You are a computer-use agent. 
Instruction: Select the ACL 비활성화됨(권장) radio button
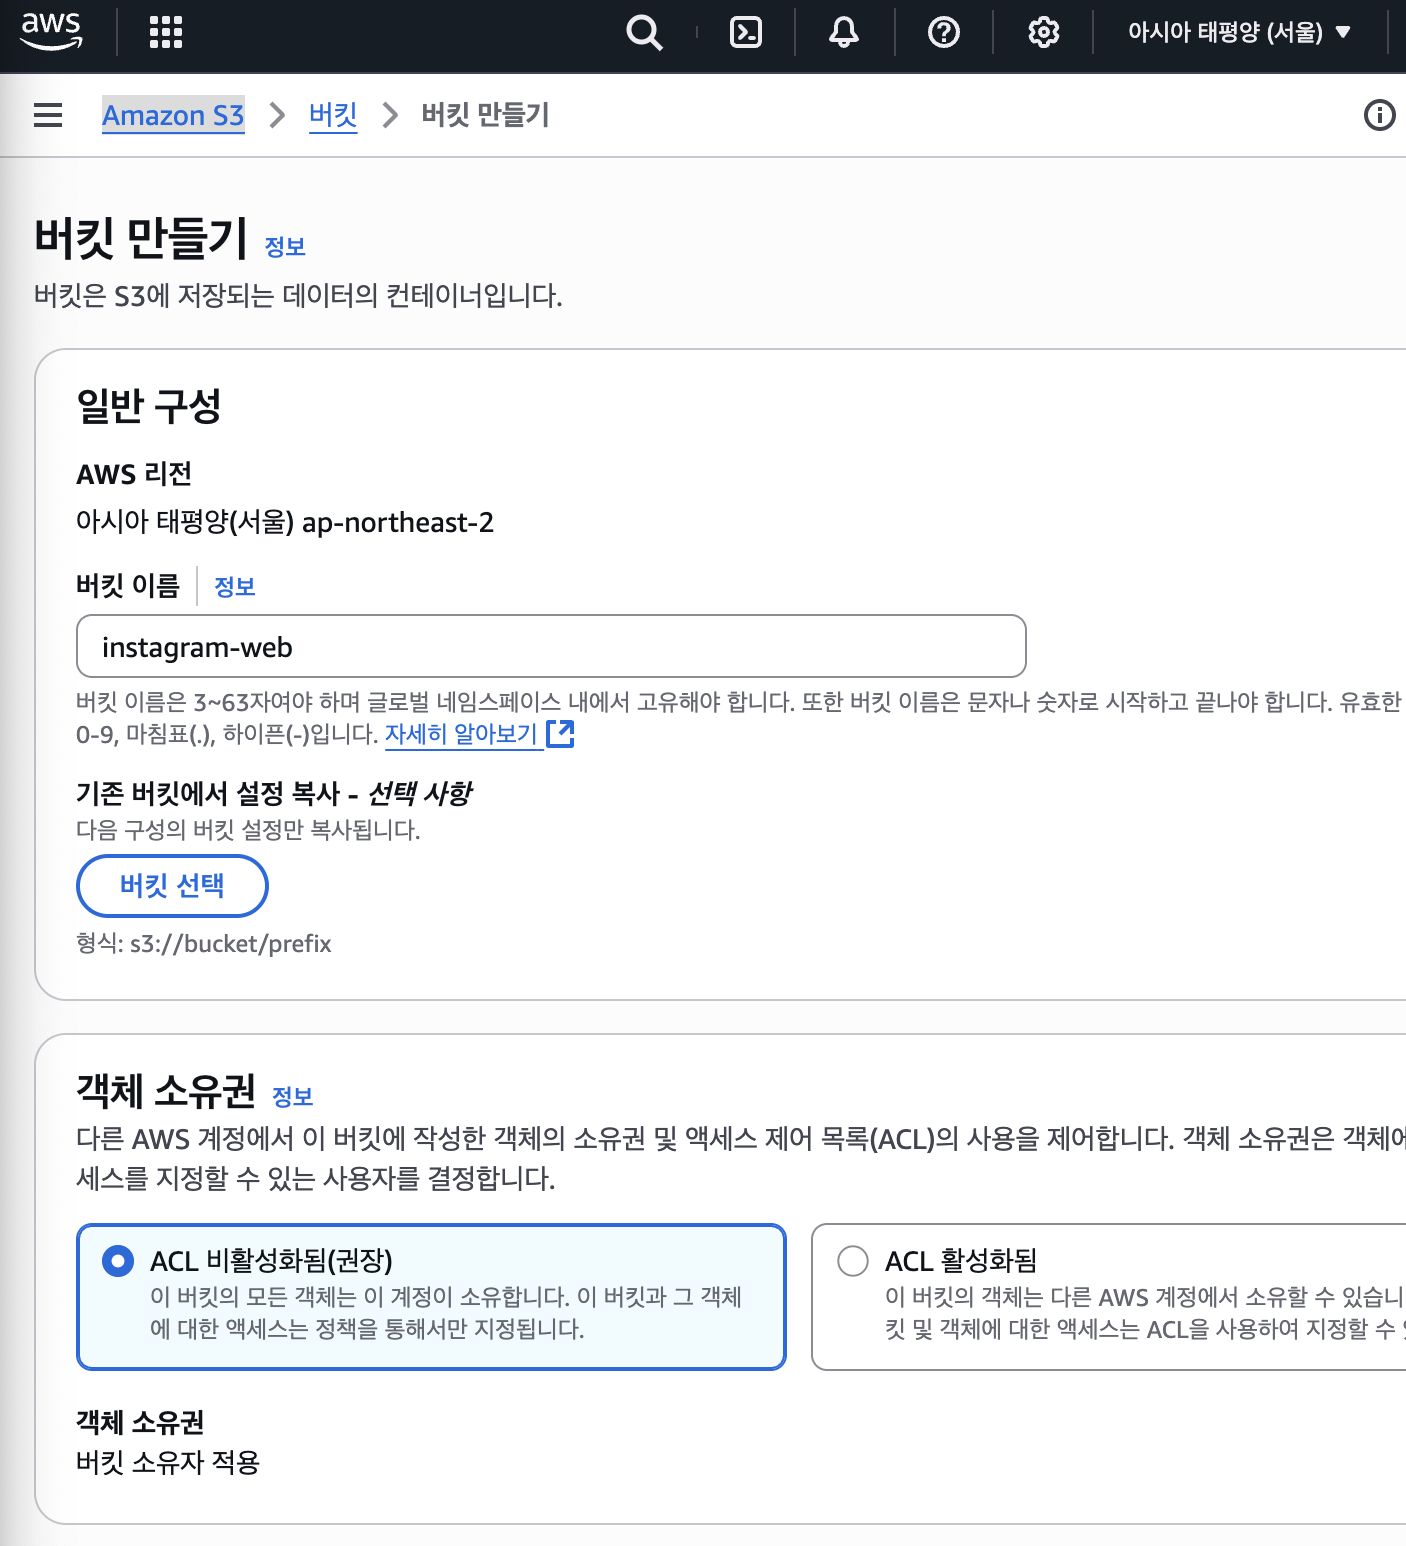click(118, 1261)
